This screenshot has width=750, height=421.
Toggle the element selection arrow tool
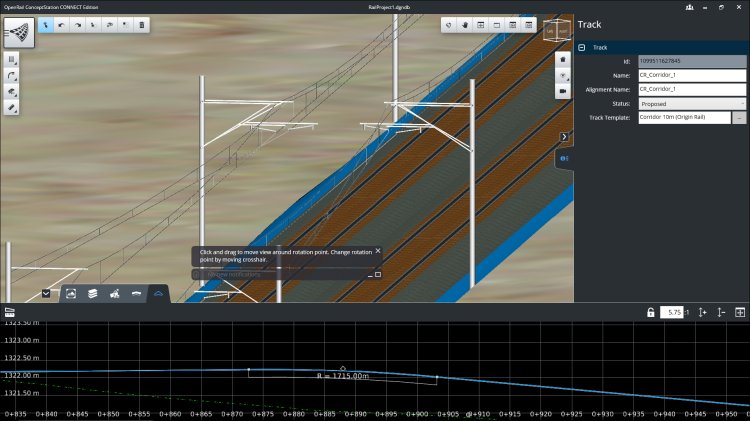(x=45, y=23)
